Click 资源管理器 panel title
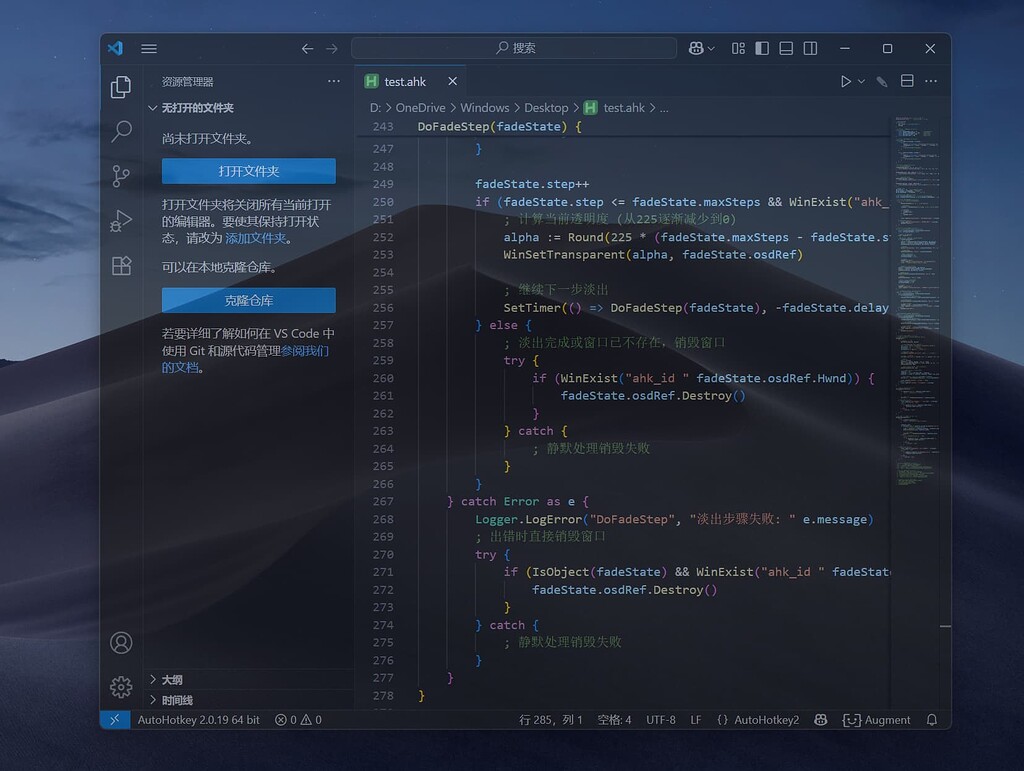Image resolution: width=1024 pixels, height=771 pixels. [x=187, y=82]
